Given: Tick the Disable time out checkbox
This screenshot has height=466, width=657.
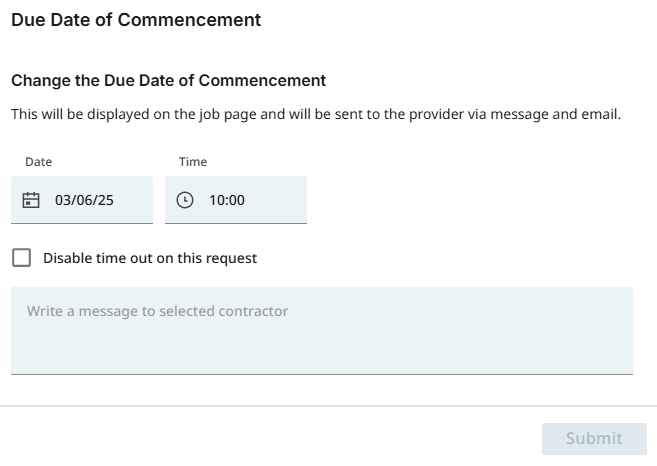Looking at the screenshot, I should click(x=21, y=258).
